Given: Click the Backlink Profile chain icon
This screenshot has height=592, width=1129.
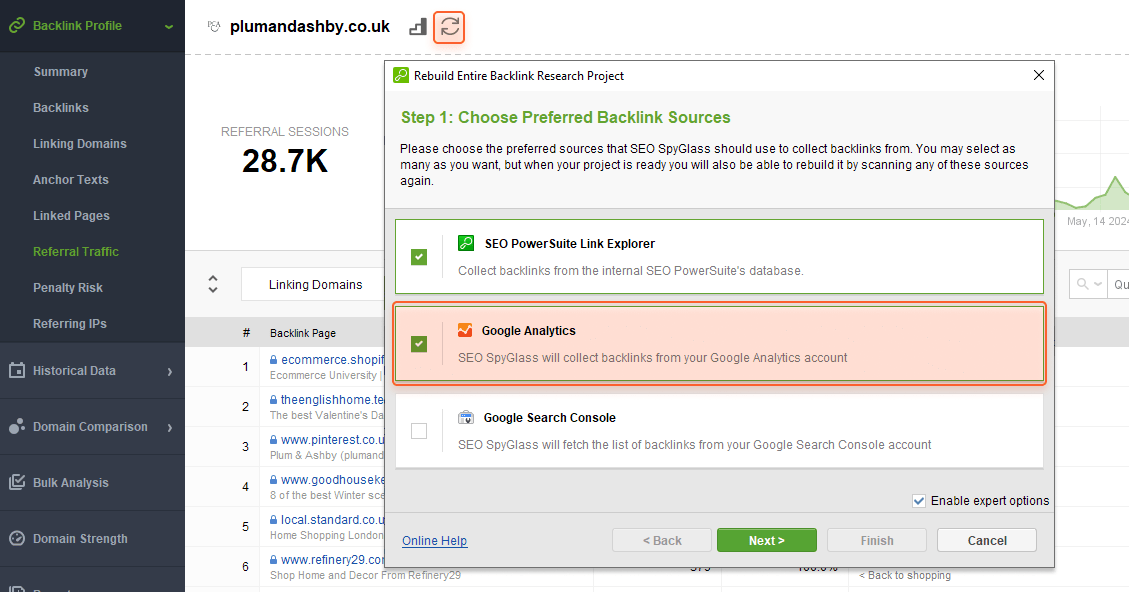Looking at the screenshot, I should [17, 26].
